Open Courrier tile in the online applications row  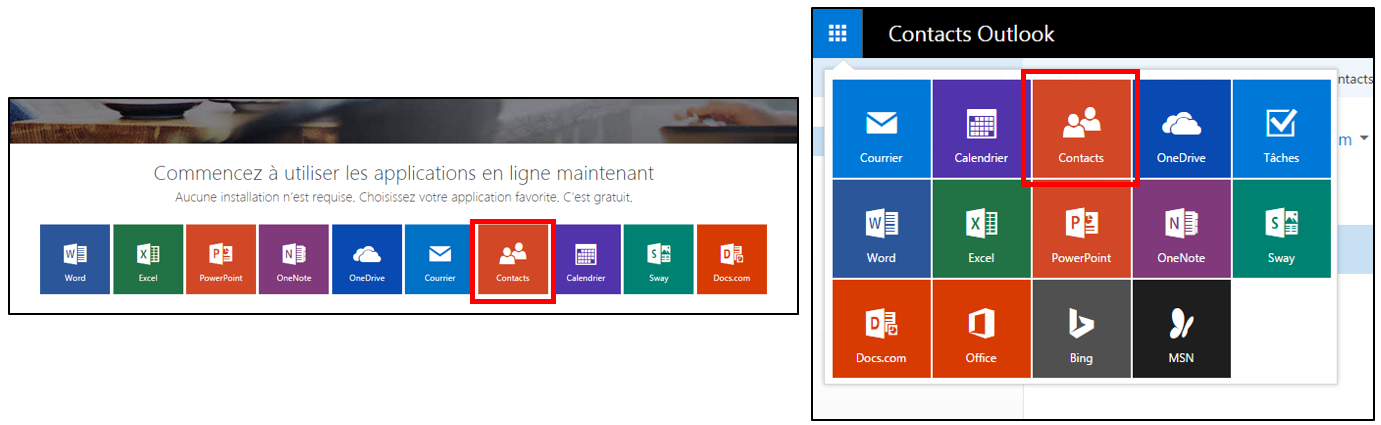coord(440,259)
